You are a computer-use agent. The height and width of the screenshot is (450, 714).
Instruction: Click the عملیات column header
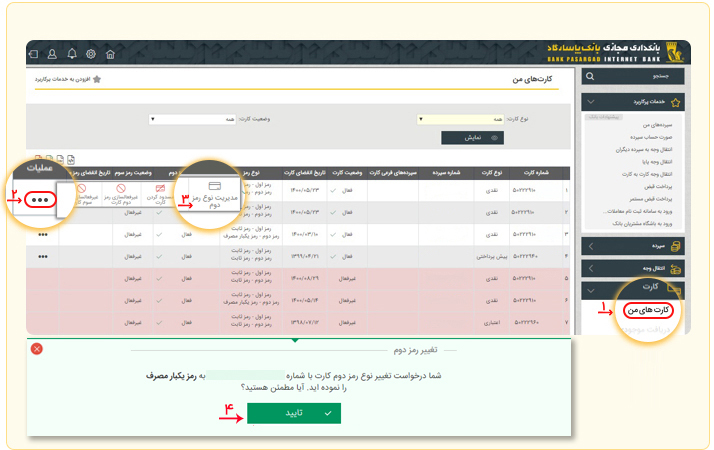(40, 168)
